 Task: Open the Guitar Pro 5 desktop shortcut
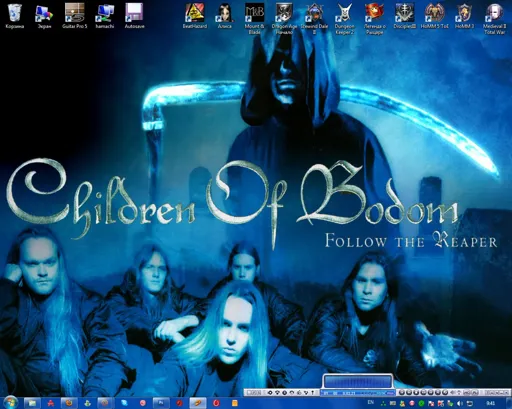[74, 16]
